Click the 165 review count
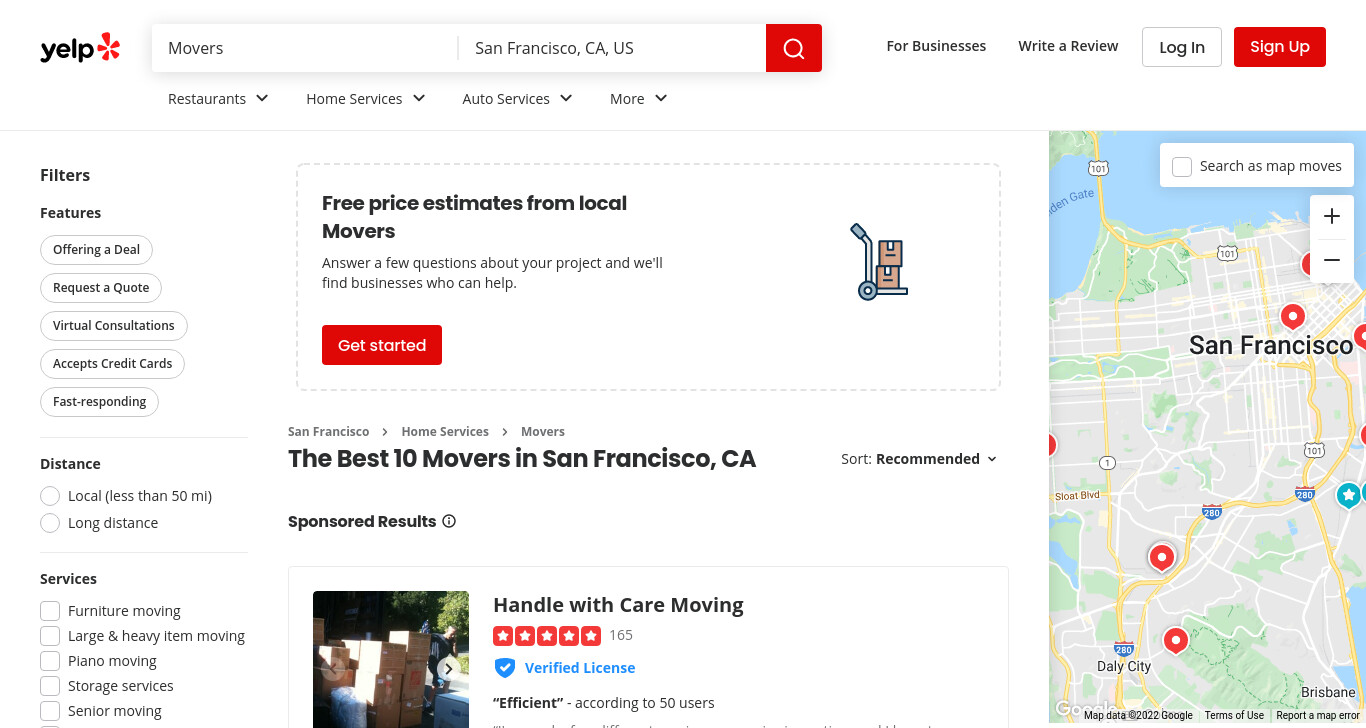The image size is (1366, 728). tap(621, 635)
